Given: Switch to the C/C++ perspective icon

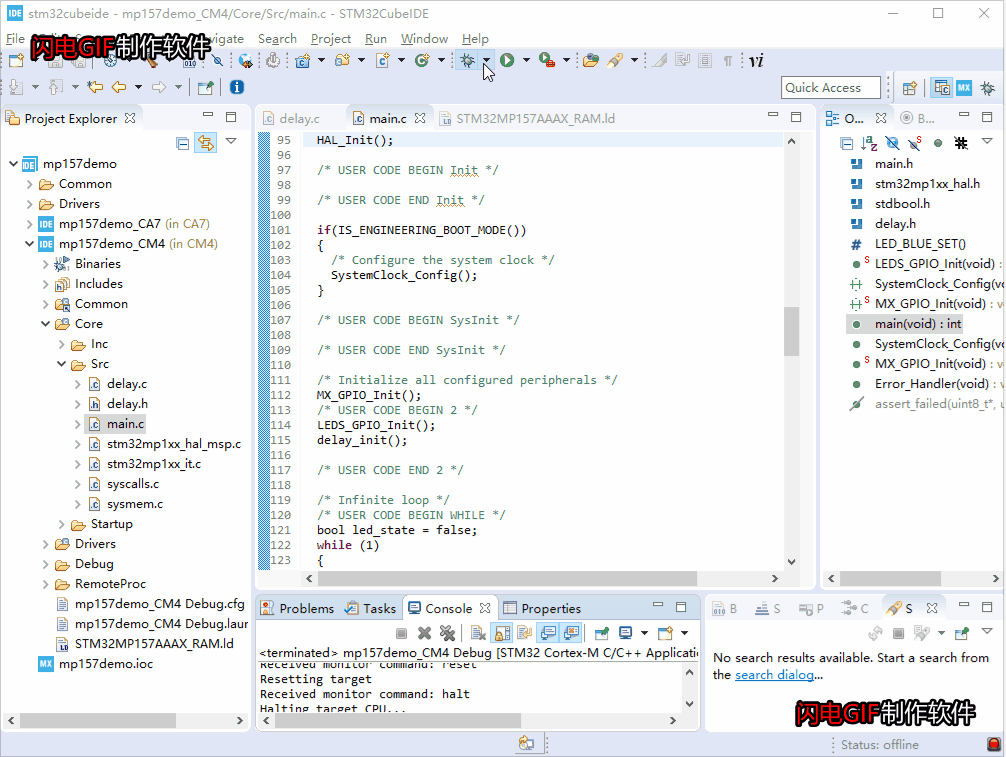Looking at the screenshot, I should pos(942,88).
